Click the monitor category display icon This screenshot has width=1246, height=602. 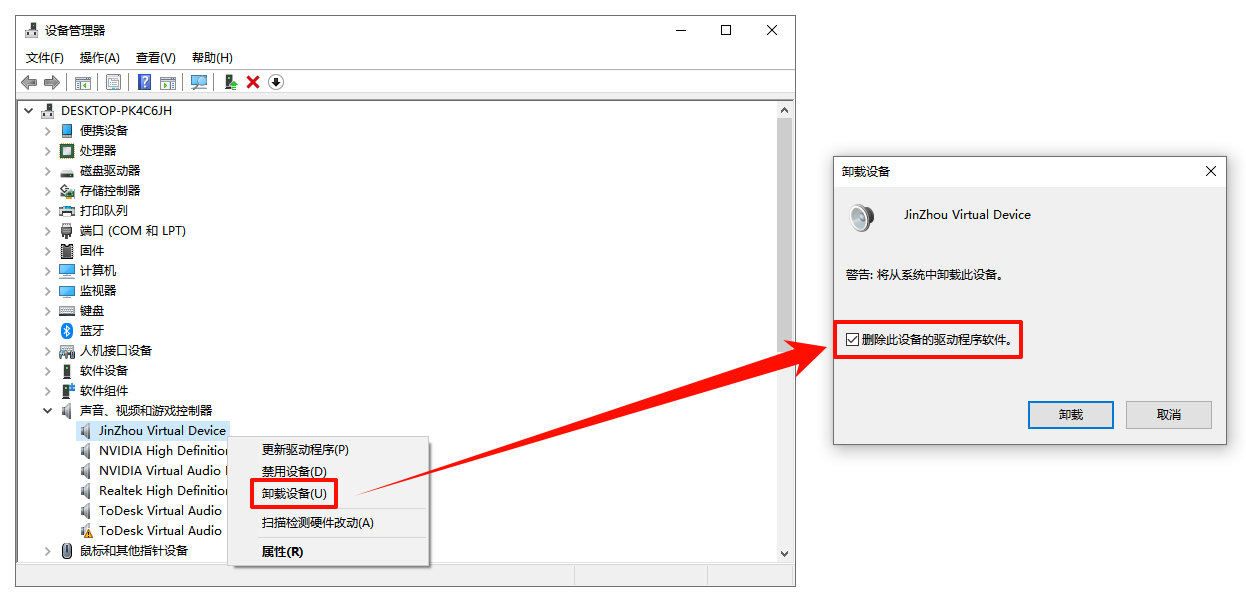pyautogui.click(x=67, y=291)
